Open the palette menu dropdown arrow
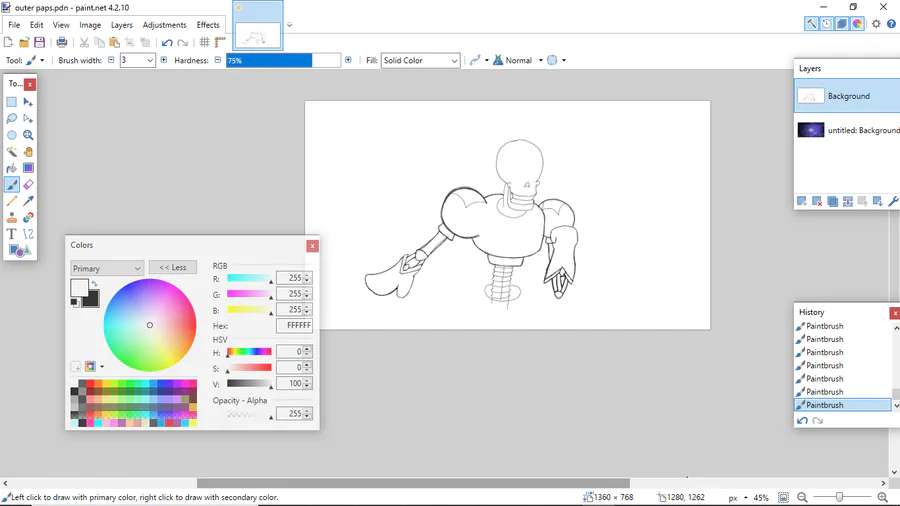 [102, 367]
